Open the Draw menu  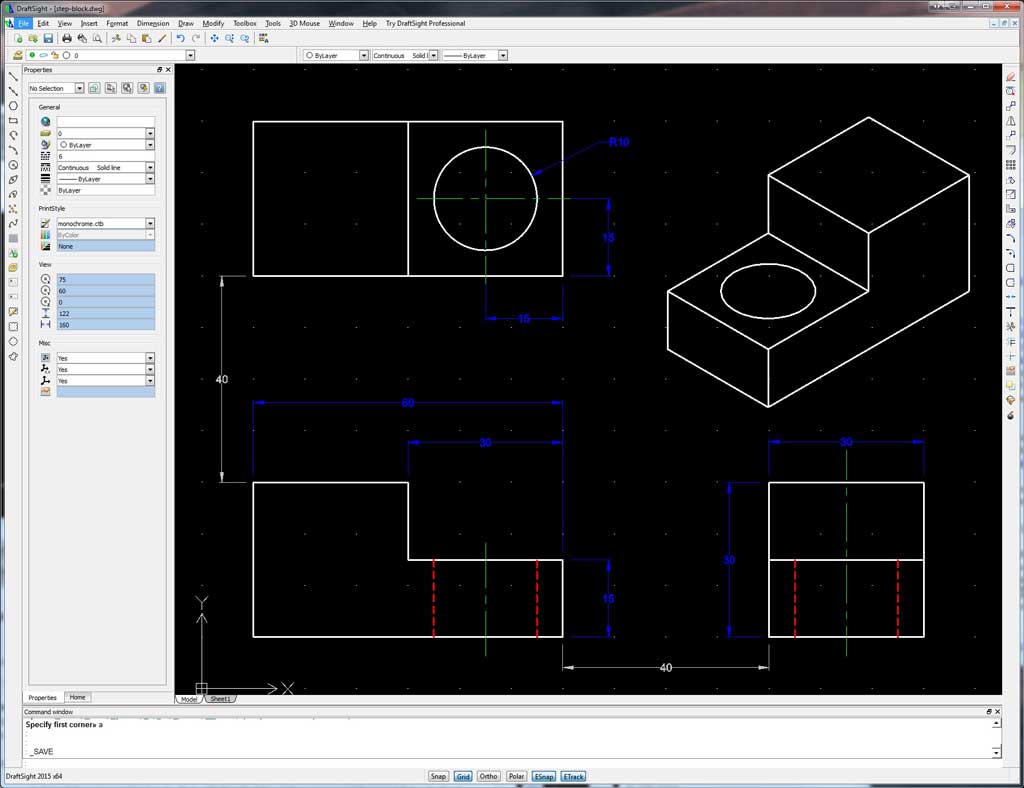coord(186,24)
